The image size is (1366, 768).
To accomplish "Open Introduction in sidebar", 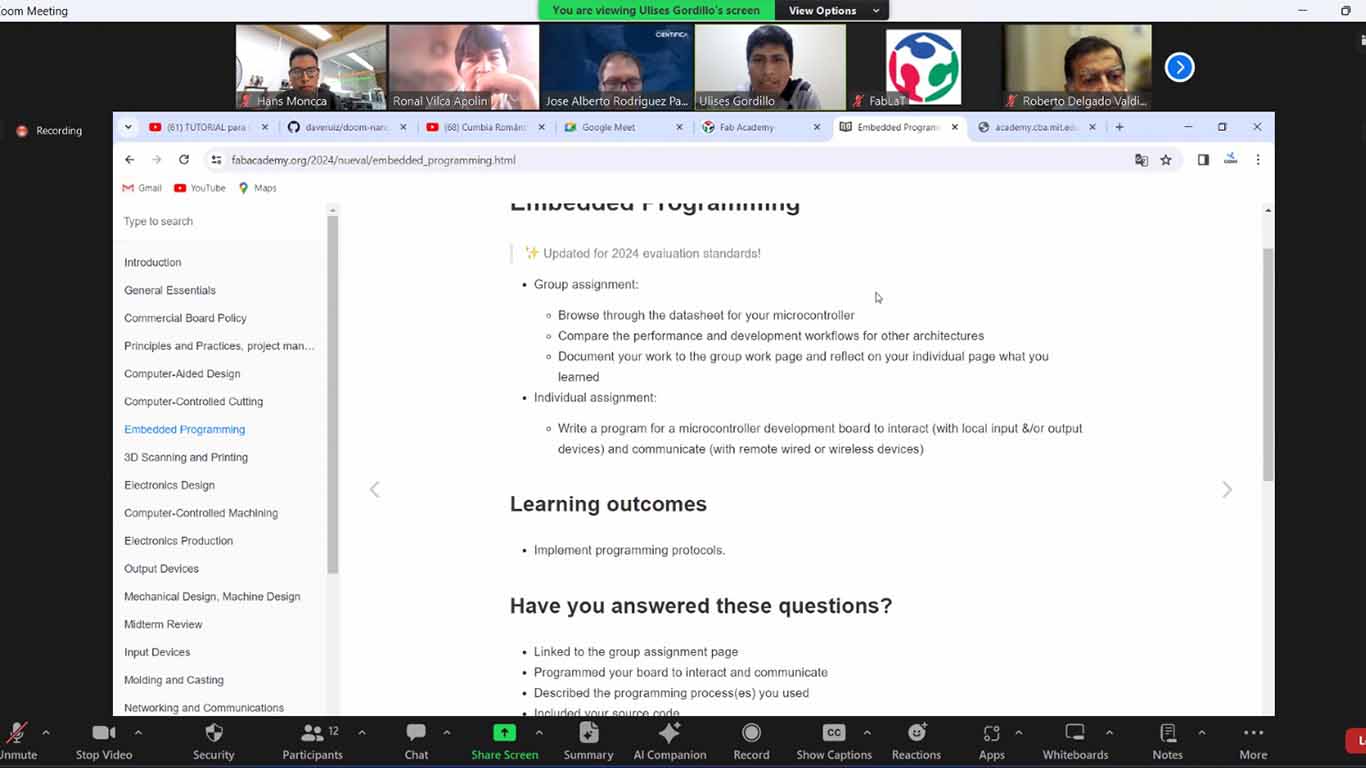I will (153, 262).
